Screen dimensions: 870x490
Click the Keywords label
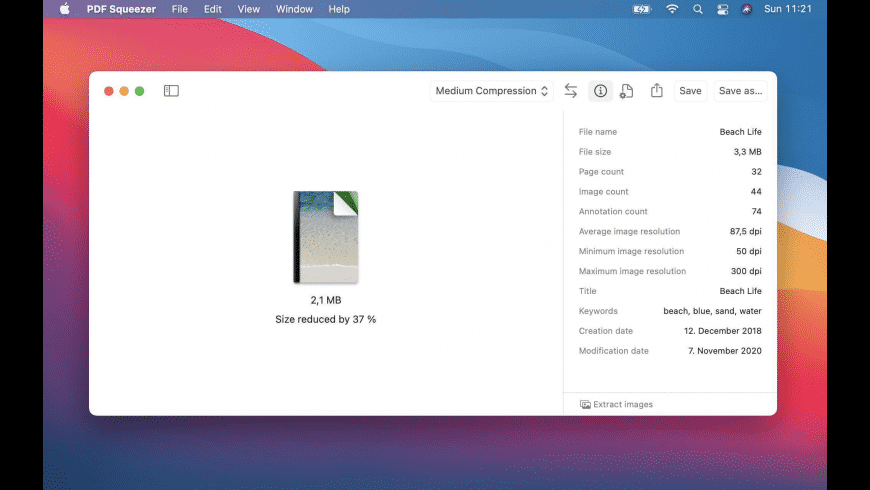tap(598, 311)
